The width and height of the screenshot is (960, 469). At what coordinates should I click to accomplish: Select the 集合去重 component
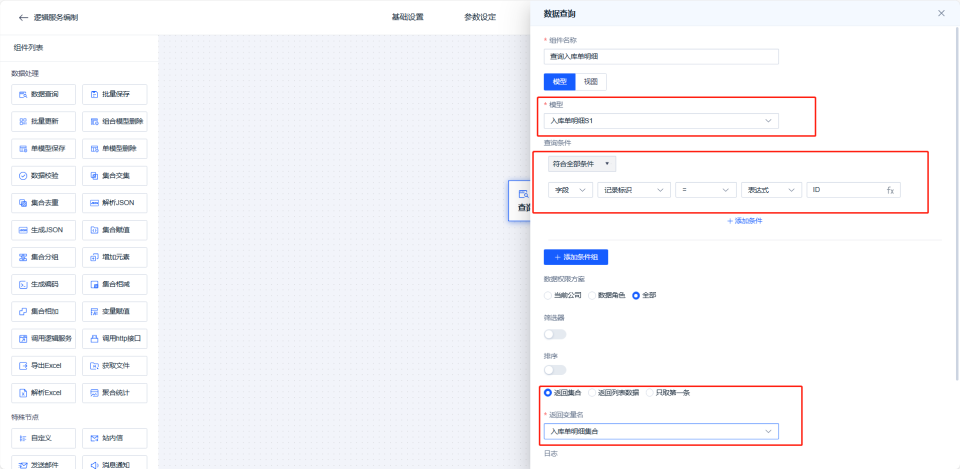click(x=43, y=203)
